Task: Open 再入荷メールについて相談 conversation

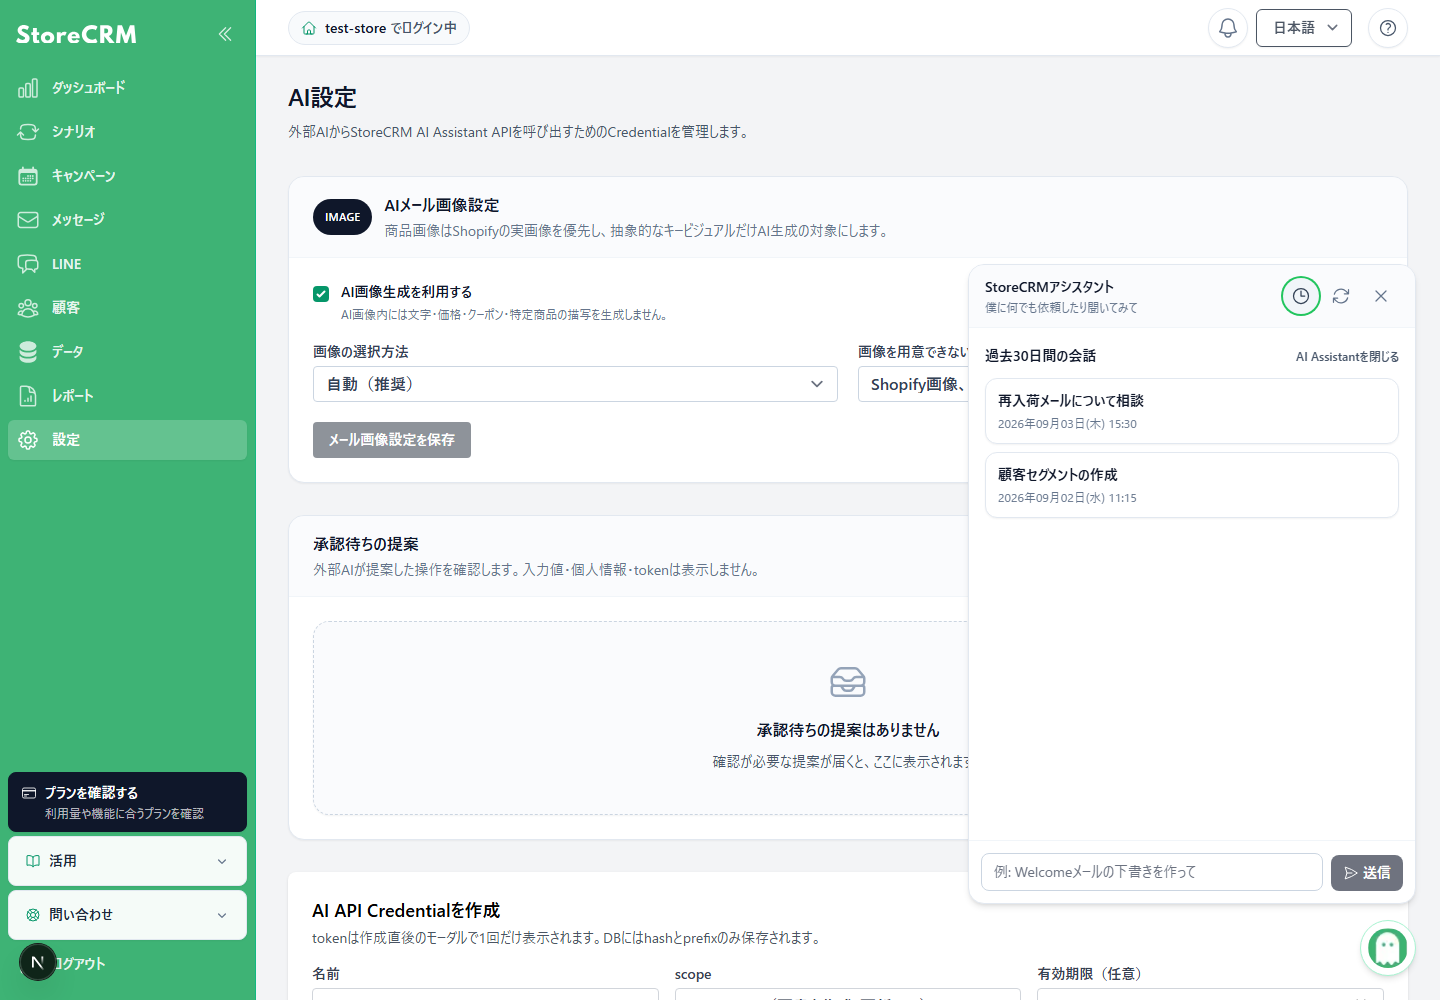Action: click(x=1192, y=411)
